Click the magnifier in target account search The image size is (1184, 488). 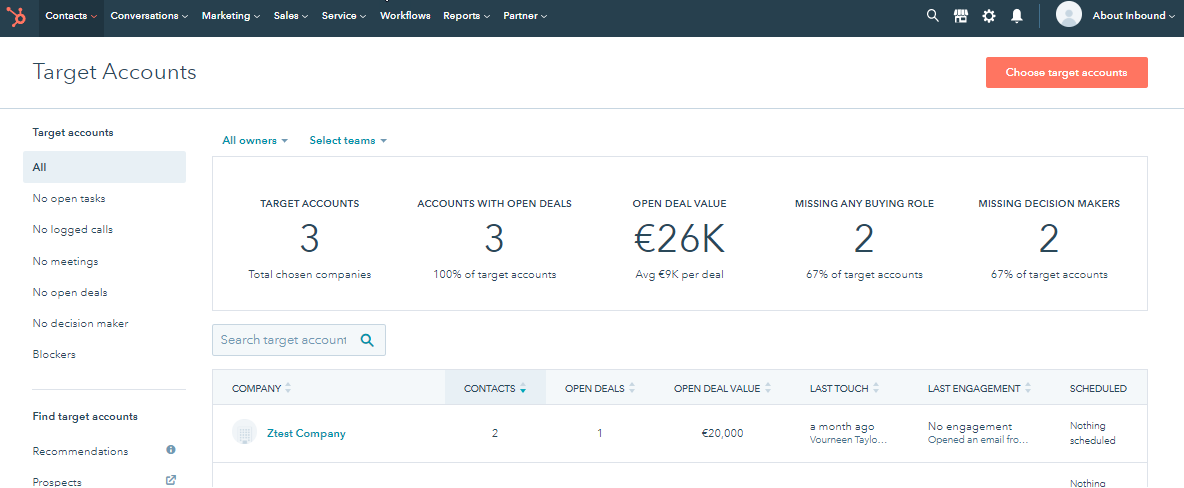click(368, 340)
